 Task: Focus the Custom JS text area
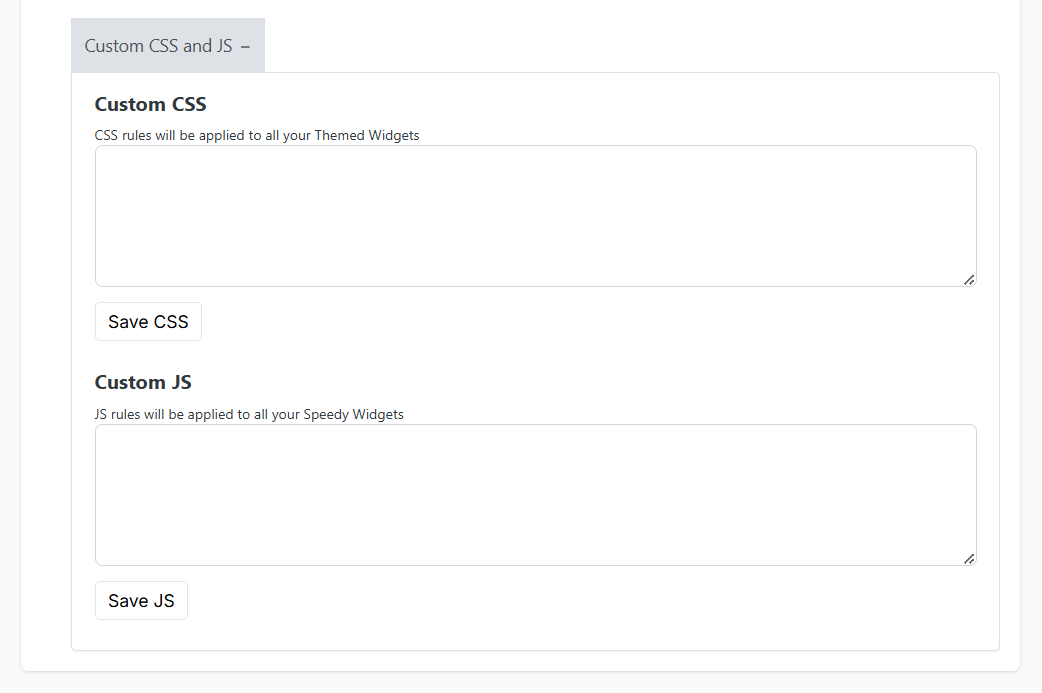535,495
